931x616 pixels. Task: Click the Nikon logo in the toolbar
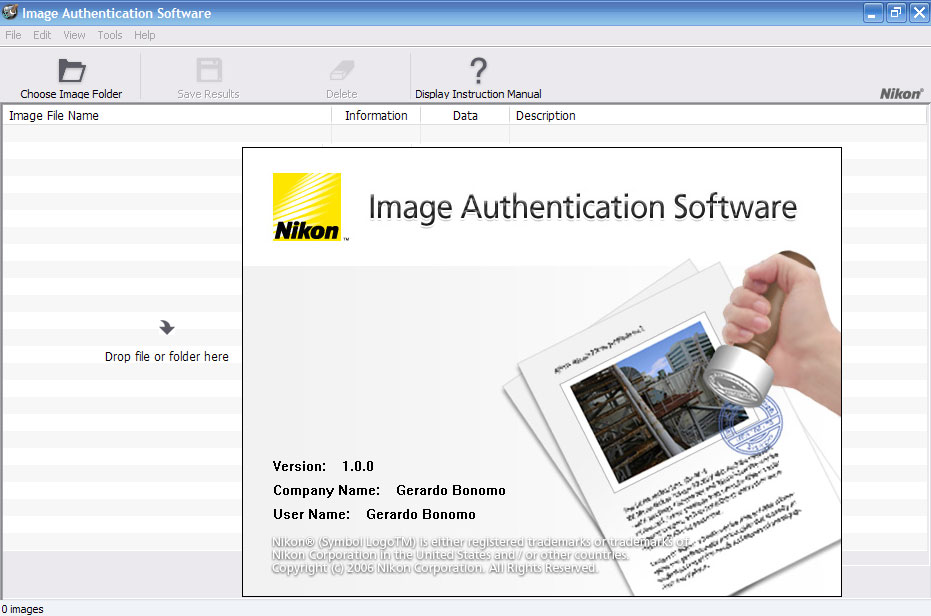(x=901, y=94)
